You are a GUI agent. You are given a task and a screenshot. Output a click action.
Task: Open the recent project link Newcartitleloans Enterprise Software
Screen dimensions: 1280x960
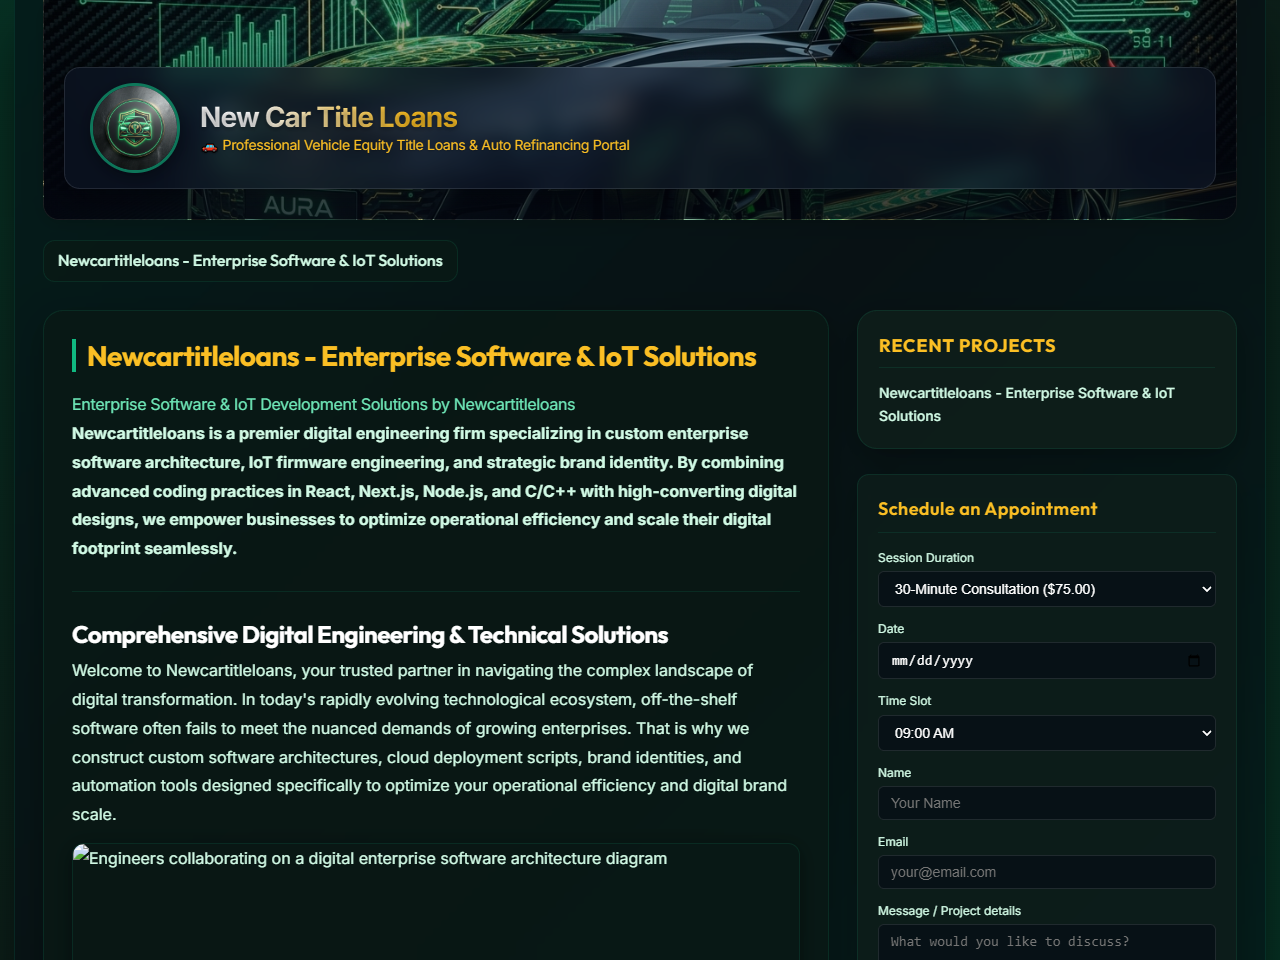click(x=1027, y=404)
